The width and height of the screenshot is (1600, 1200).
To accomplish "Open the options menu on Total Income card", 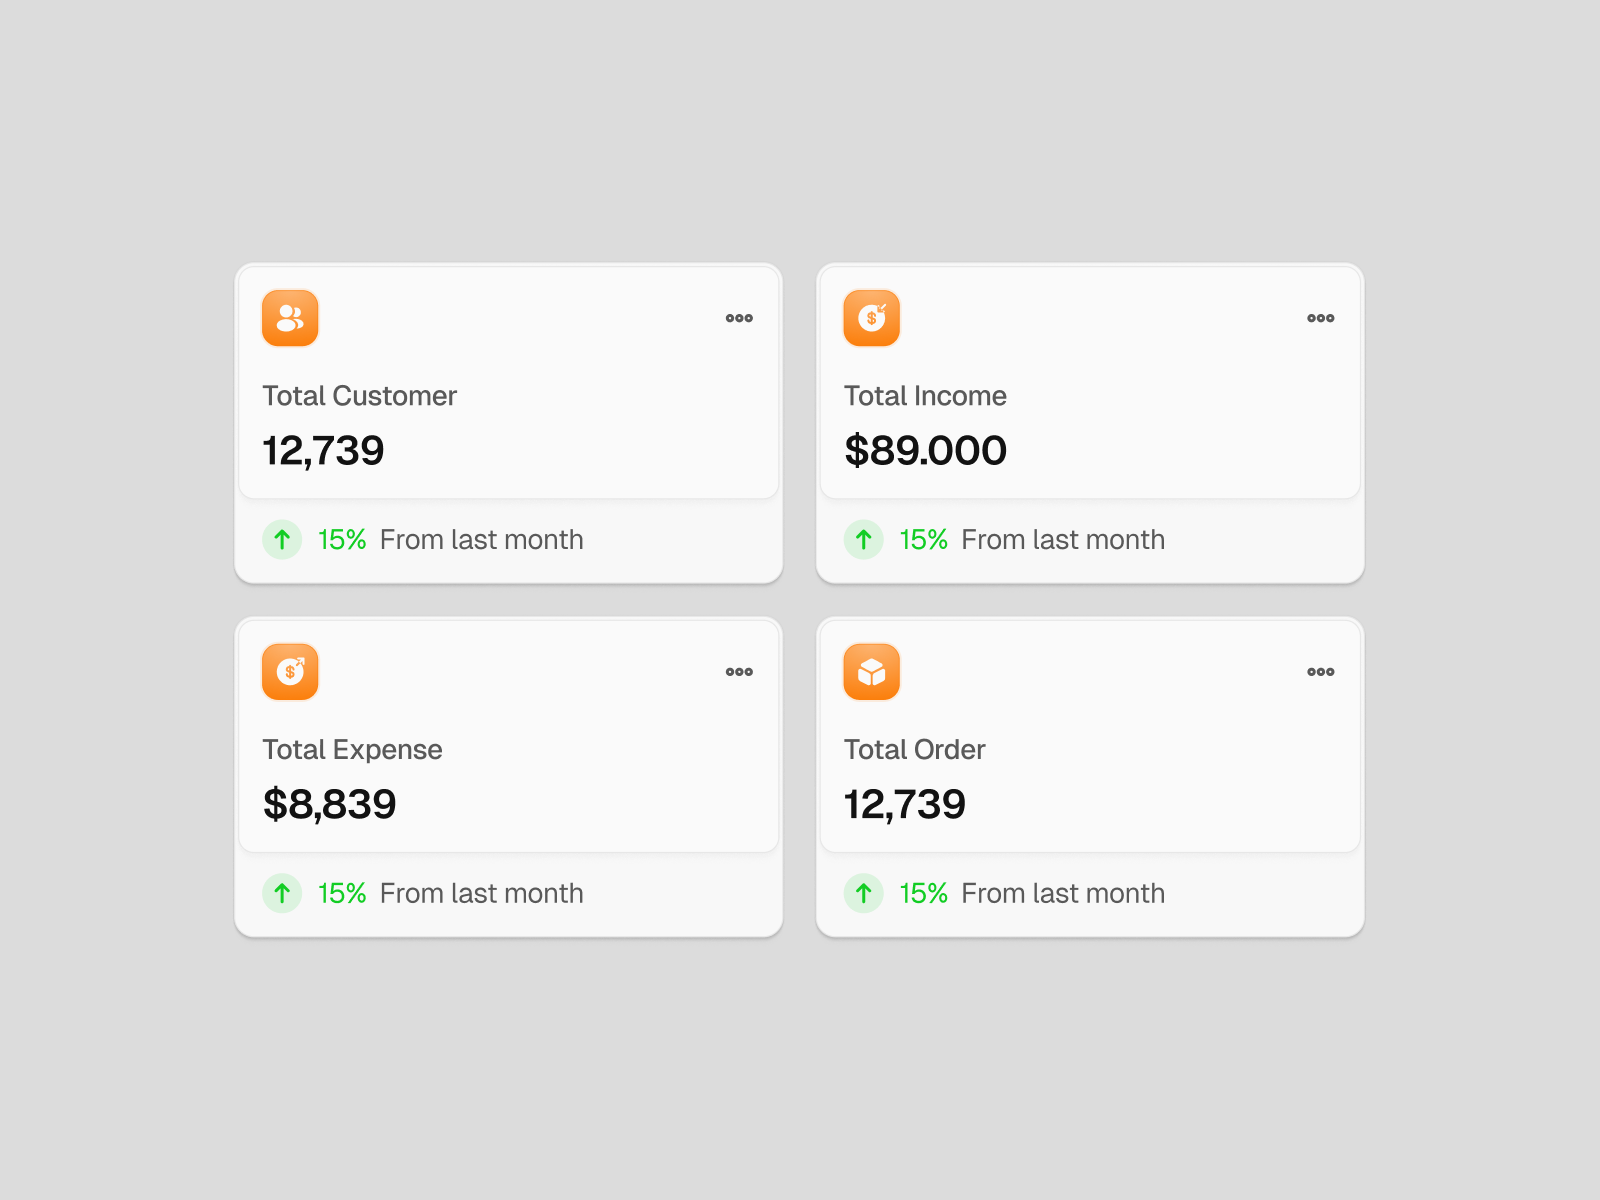I will point(1320,317).
